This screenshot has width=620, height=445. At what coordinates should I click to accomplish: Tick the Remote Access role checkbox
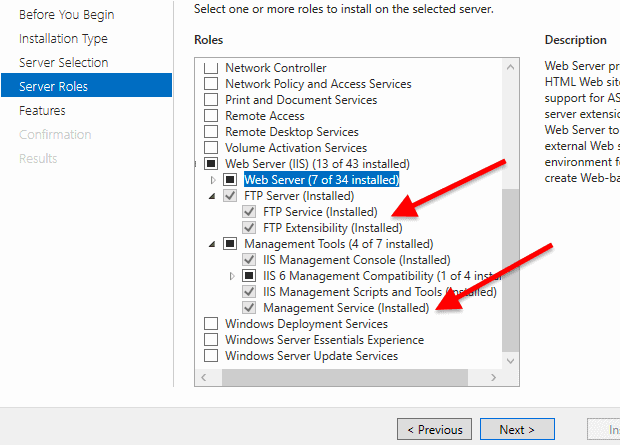211,116
